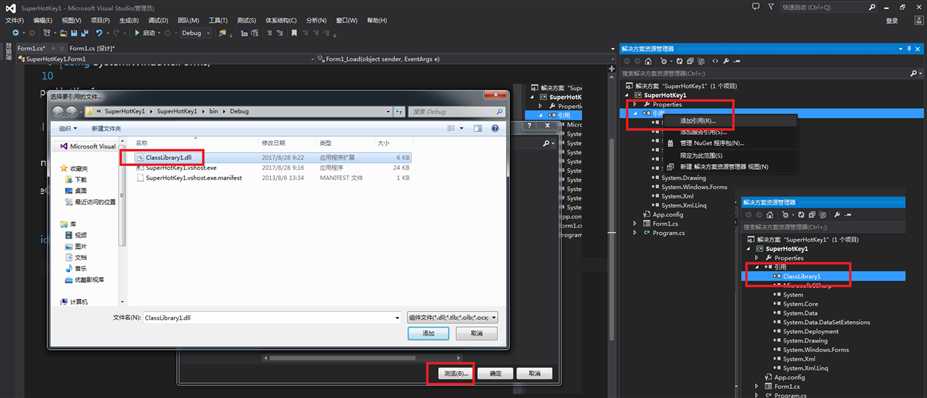Select the SuperHotKey1.vshost.exe.manifest file
The width and height of the screenshot is (927, 398).
coord(189,178)
